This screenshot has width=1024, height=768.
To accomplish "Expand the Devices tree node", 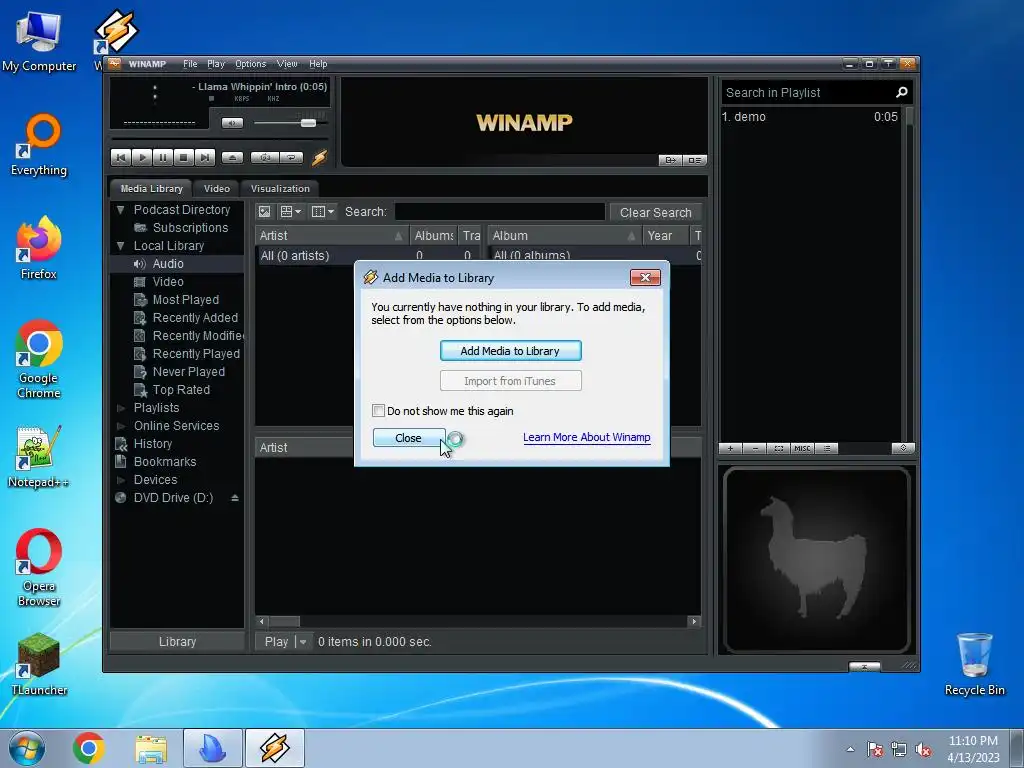I will tap(120, 479).
